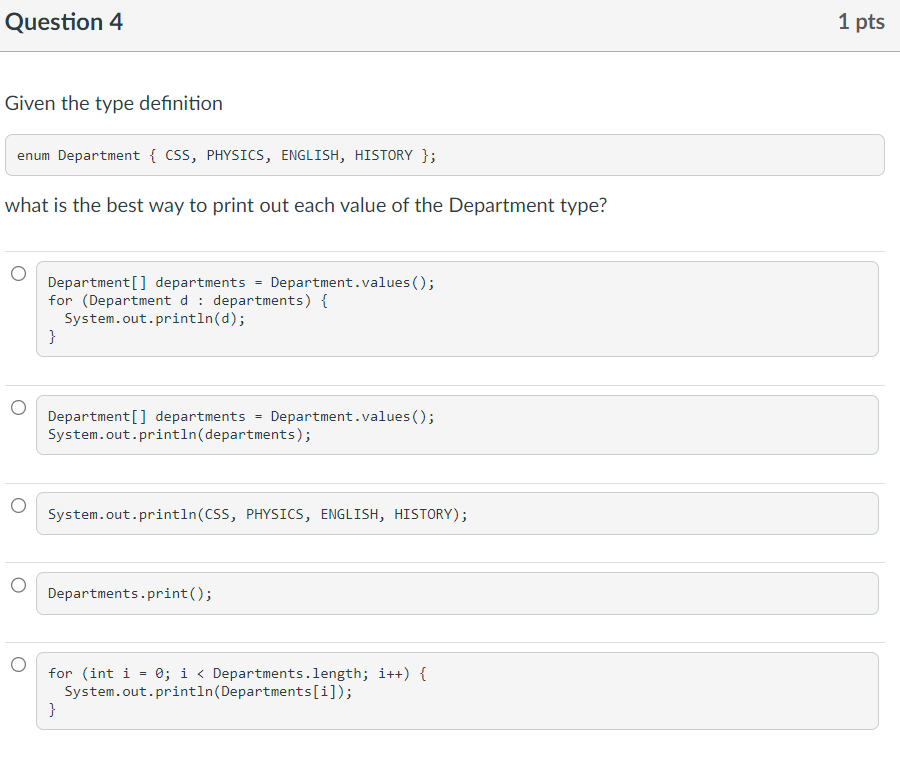The height and width of the screenshot is (760, 900).
Task: Click the 'Departments.print();' code text
Action: tap(130, 594)
